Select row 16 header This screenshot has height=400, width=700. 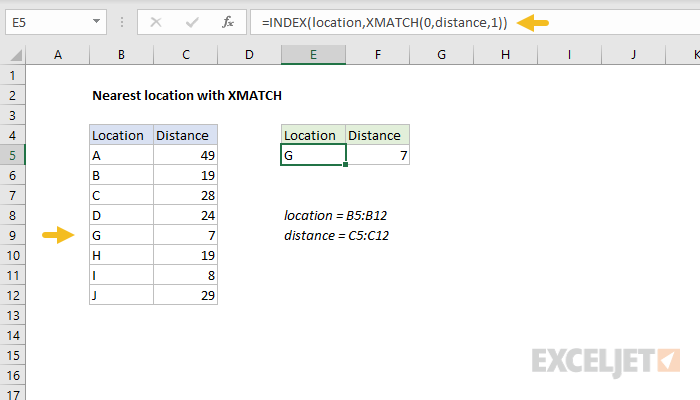pos(12,375)
